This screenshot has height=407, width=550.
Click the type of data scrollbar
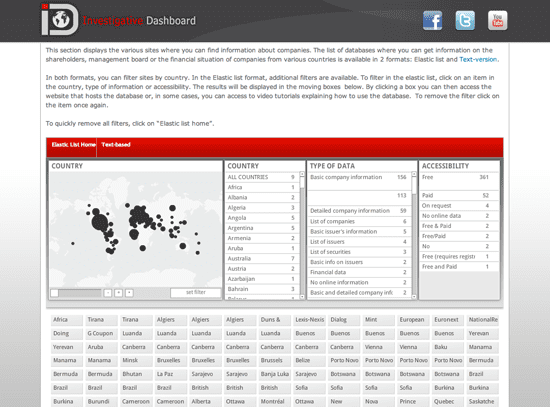click(x=414, y=235)
